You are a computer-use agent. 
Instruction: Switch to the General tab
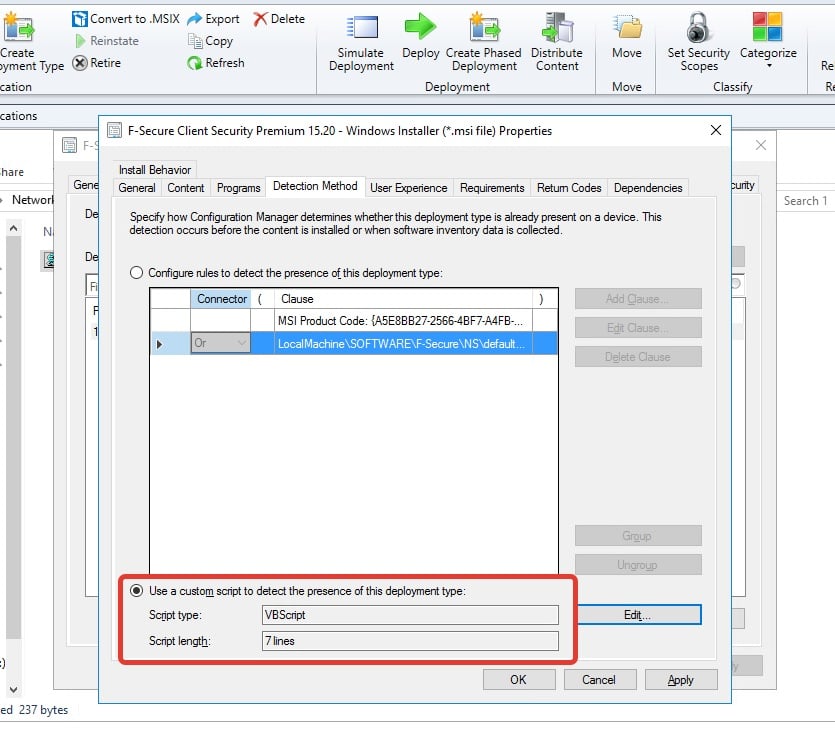pos(137,187)
